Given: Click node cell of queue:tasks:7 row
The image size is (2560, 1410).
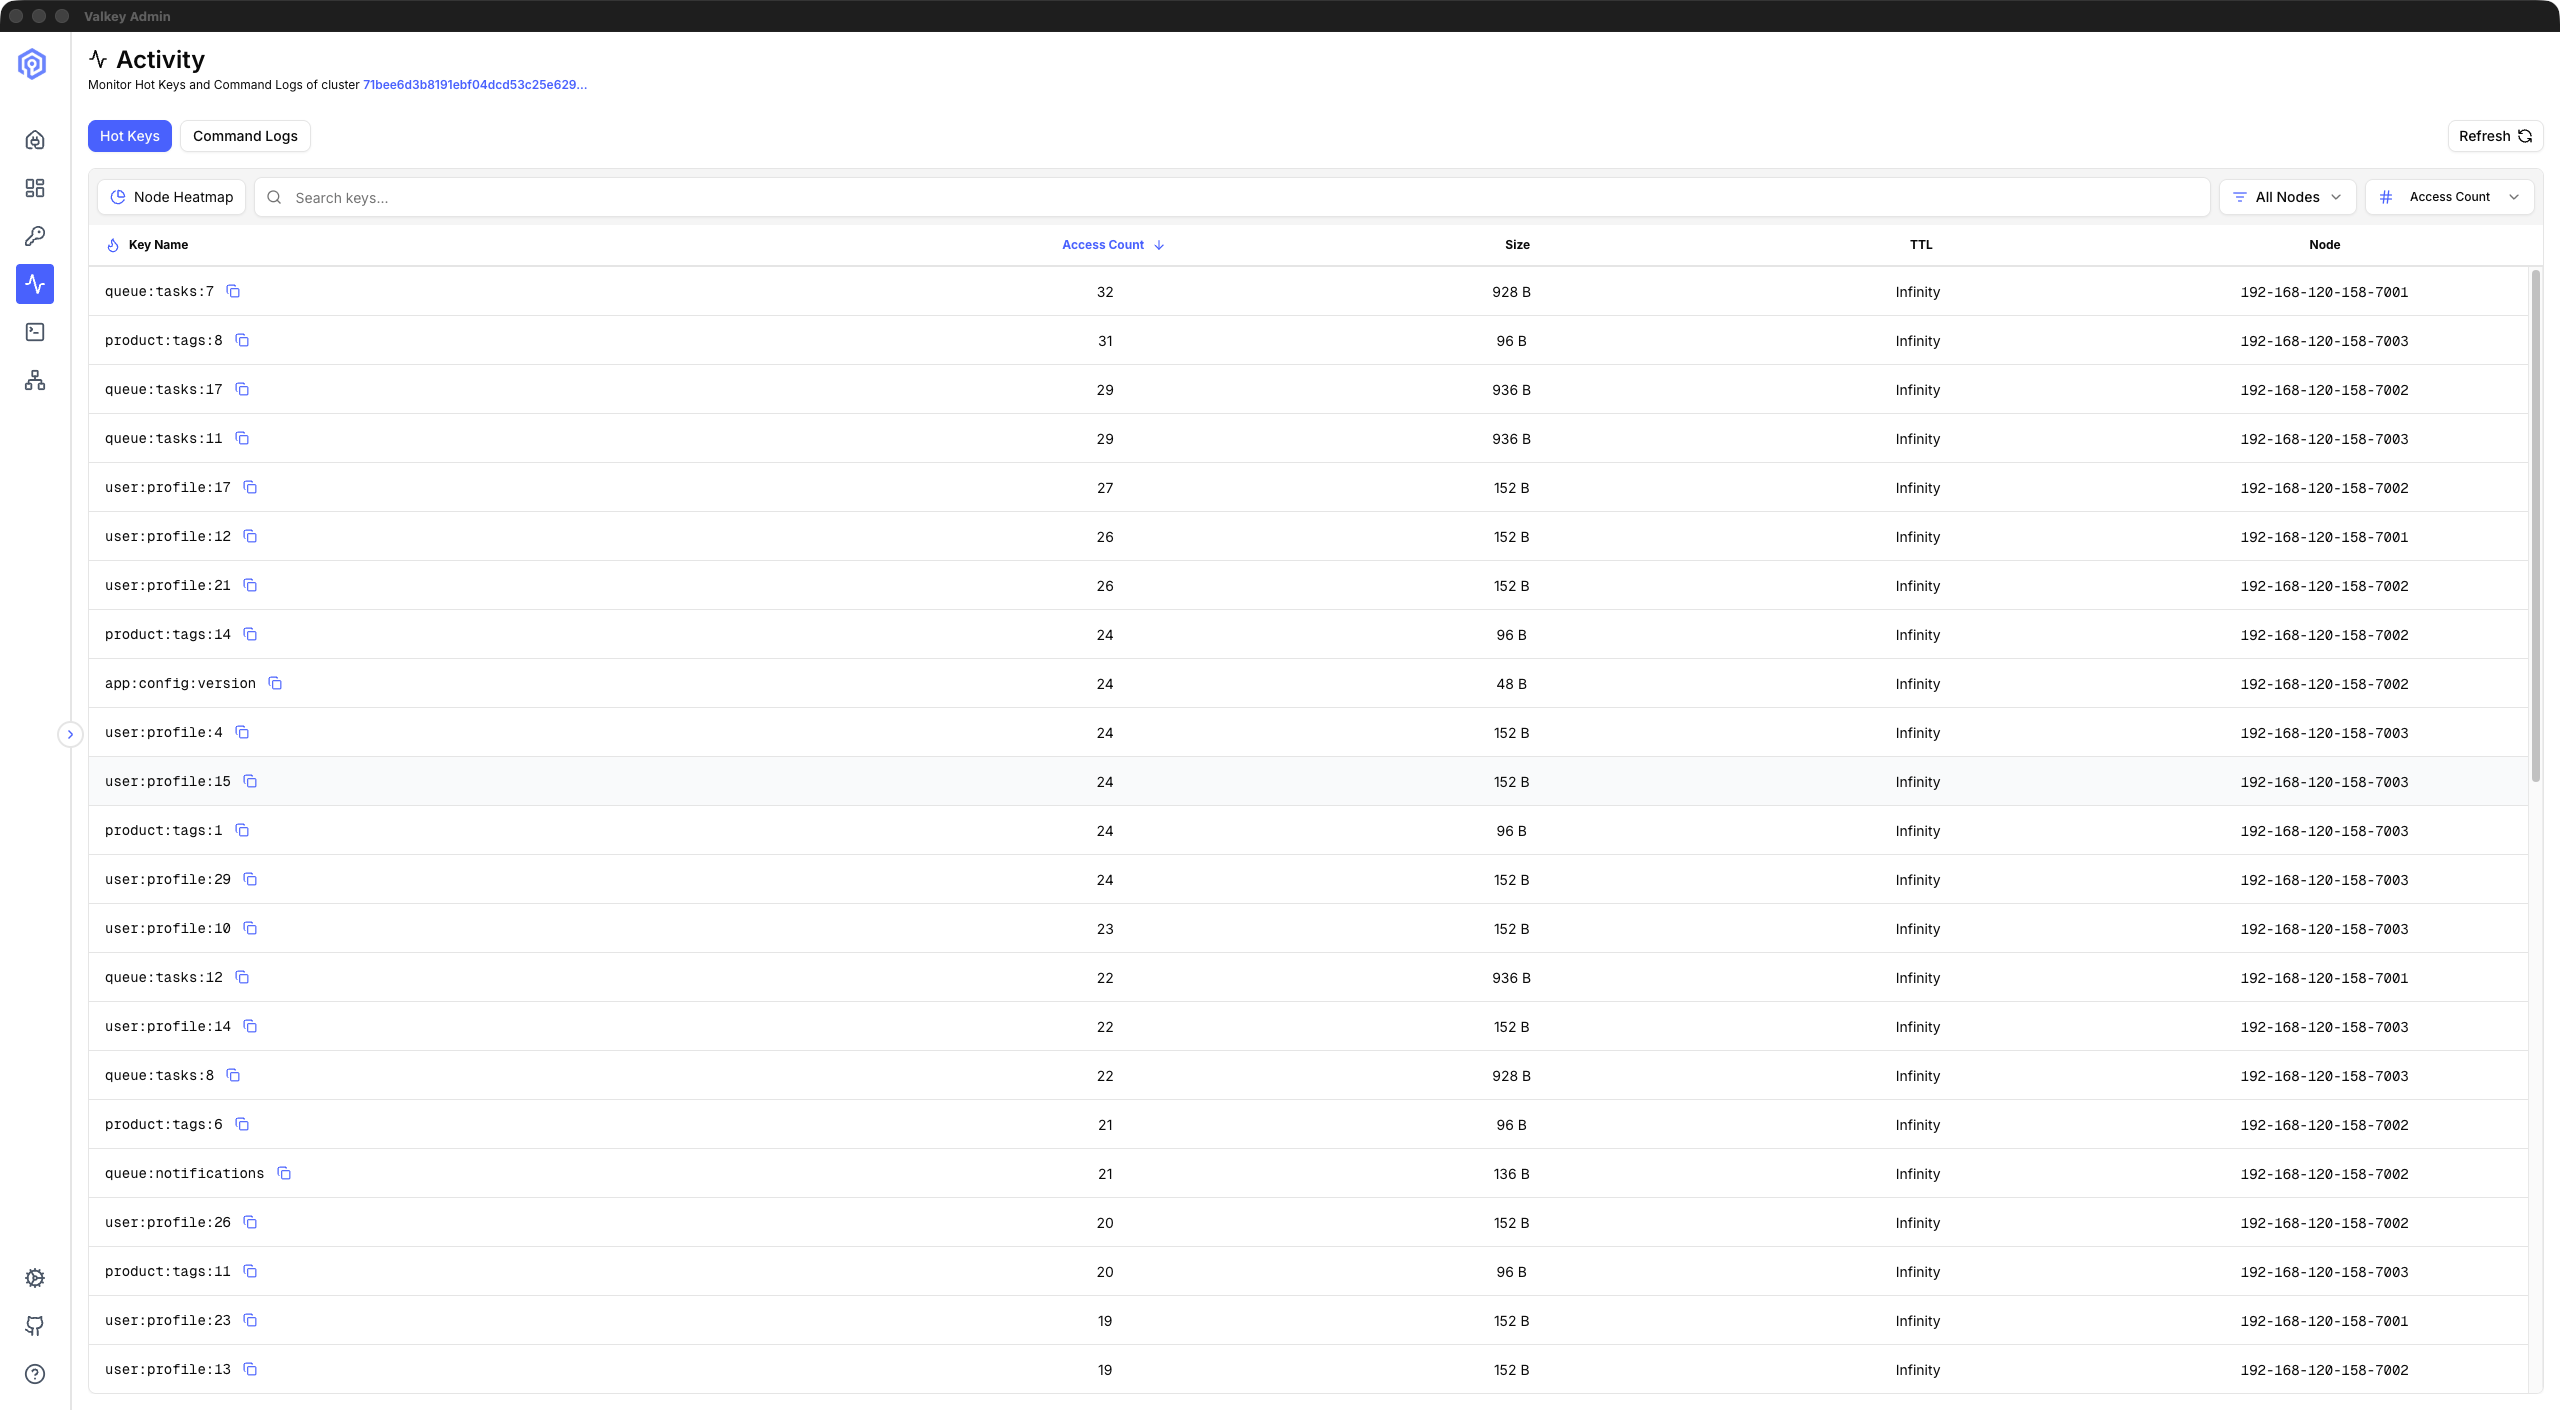Looking at the screenshot, I should 2324,292.
